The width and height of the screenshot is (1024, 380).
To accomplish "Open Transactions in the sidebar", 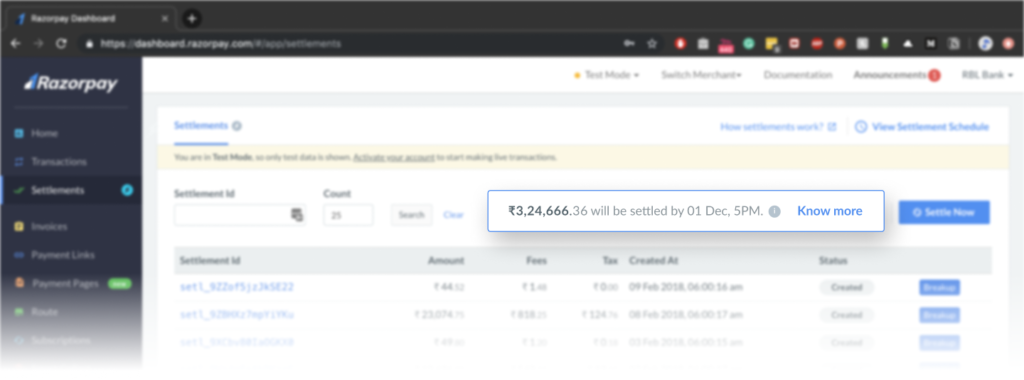I will tap(59, 161).
